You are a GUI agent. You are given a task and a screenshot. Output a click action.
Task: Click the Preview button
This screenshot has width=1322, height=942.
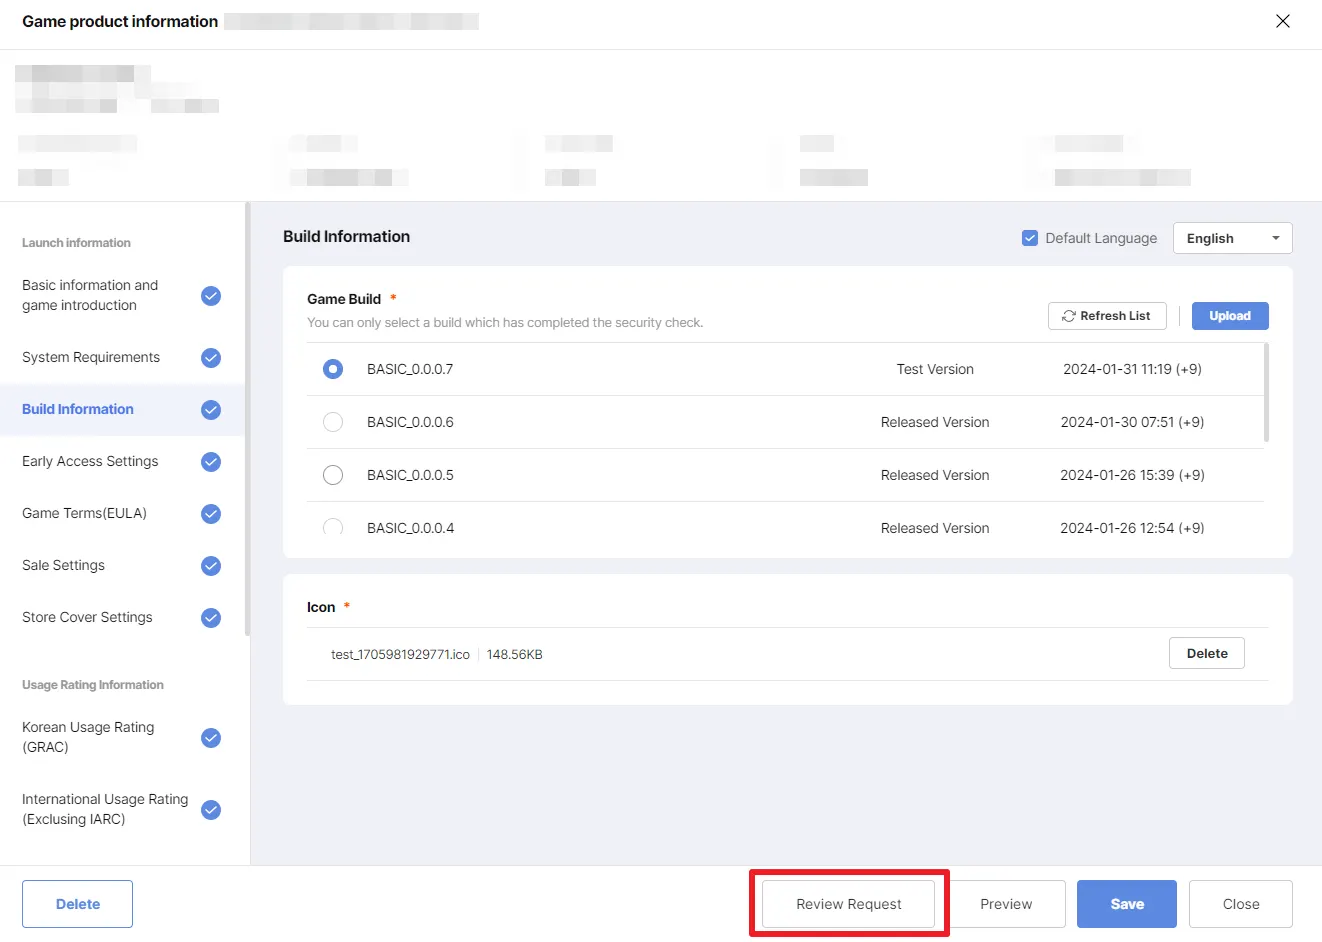click(x=1006, y=904)
